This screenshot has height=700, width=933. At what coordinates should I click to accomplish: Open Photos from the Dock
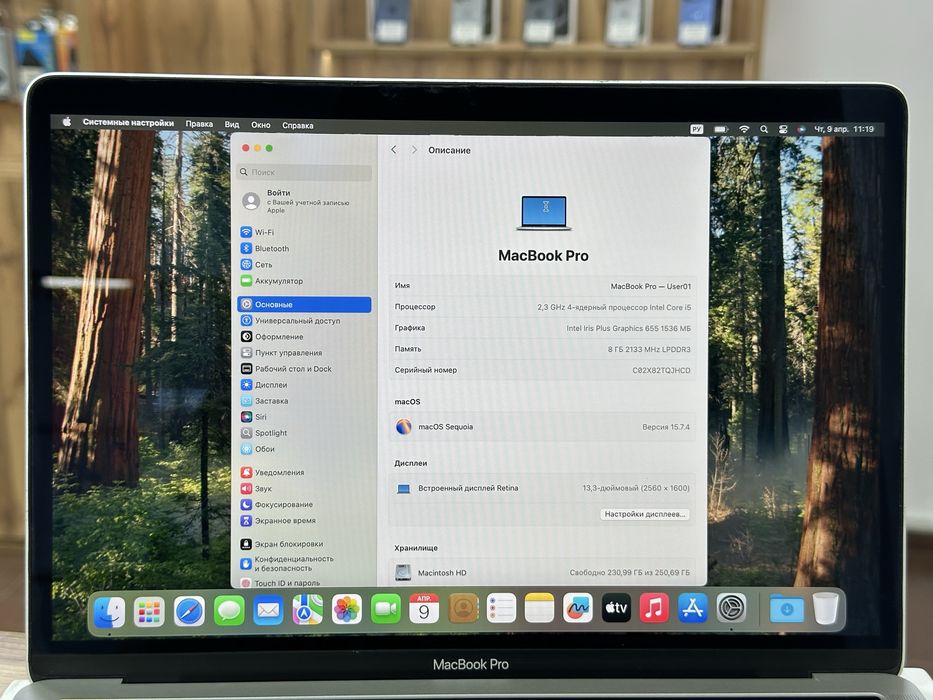click(x=347, y=610)
